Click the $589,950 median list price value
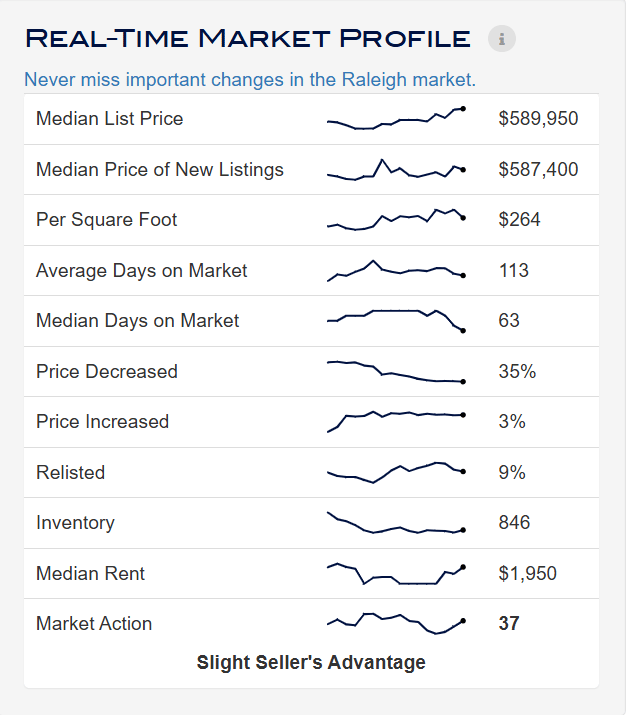The image size is (626, 715). pyautogui.click(x=538, y=119)
